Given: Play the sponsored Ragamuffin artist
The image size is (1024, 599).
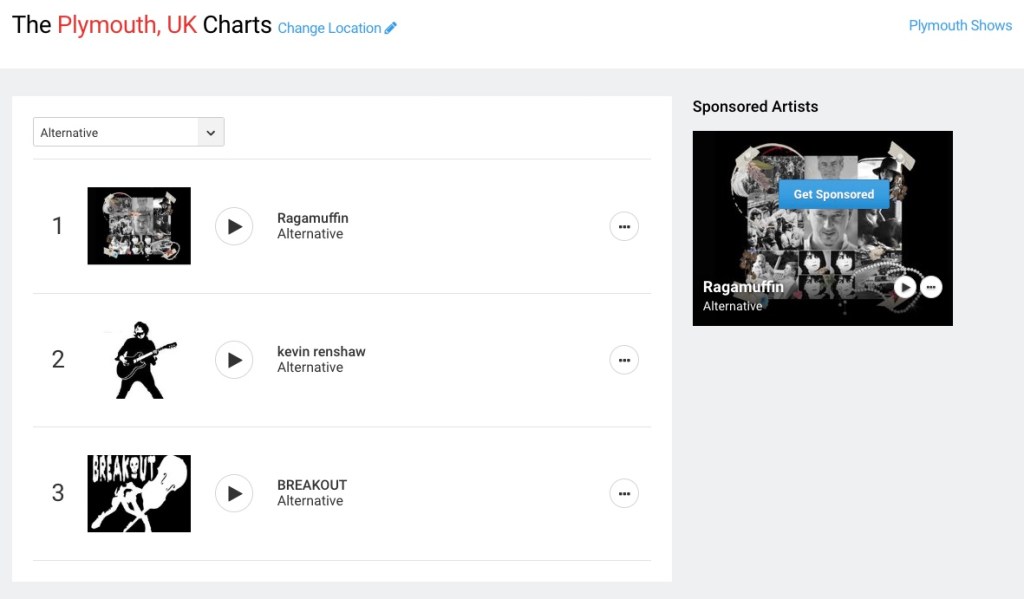Looking at the screenshot, I should (904, 287).
